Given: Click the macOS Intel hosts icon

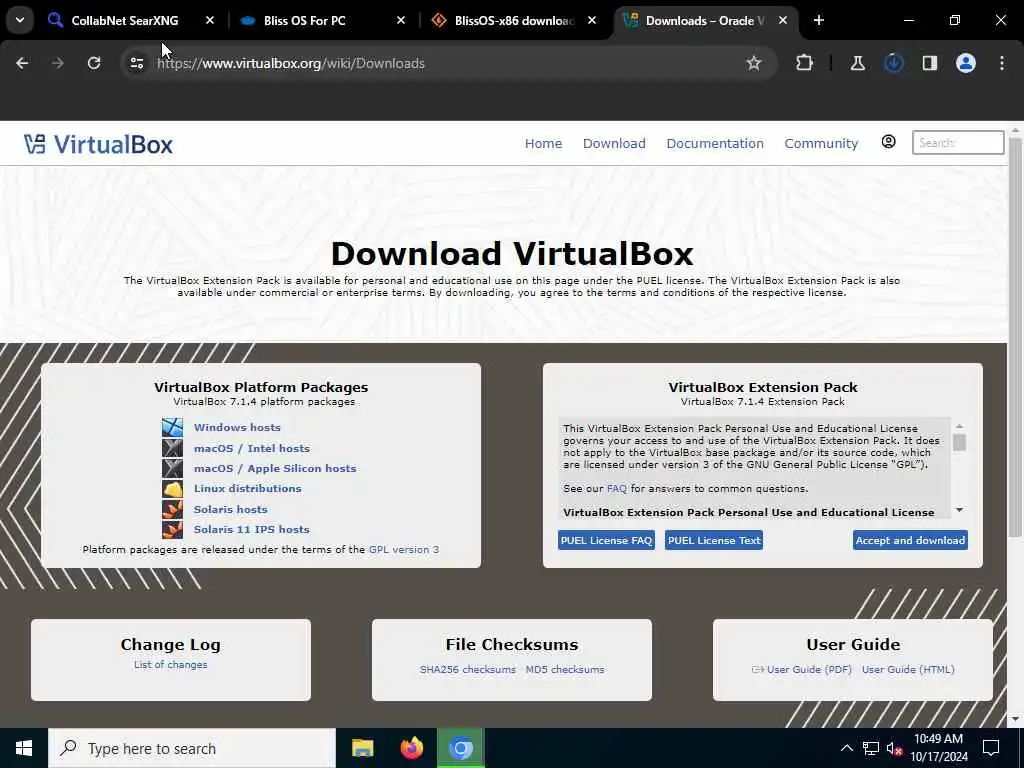Looking at the screenshot, I should 172,448.
